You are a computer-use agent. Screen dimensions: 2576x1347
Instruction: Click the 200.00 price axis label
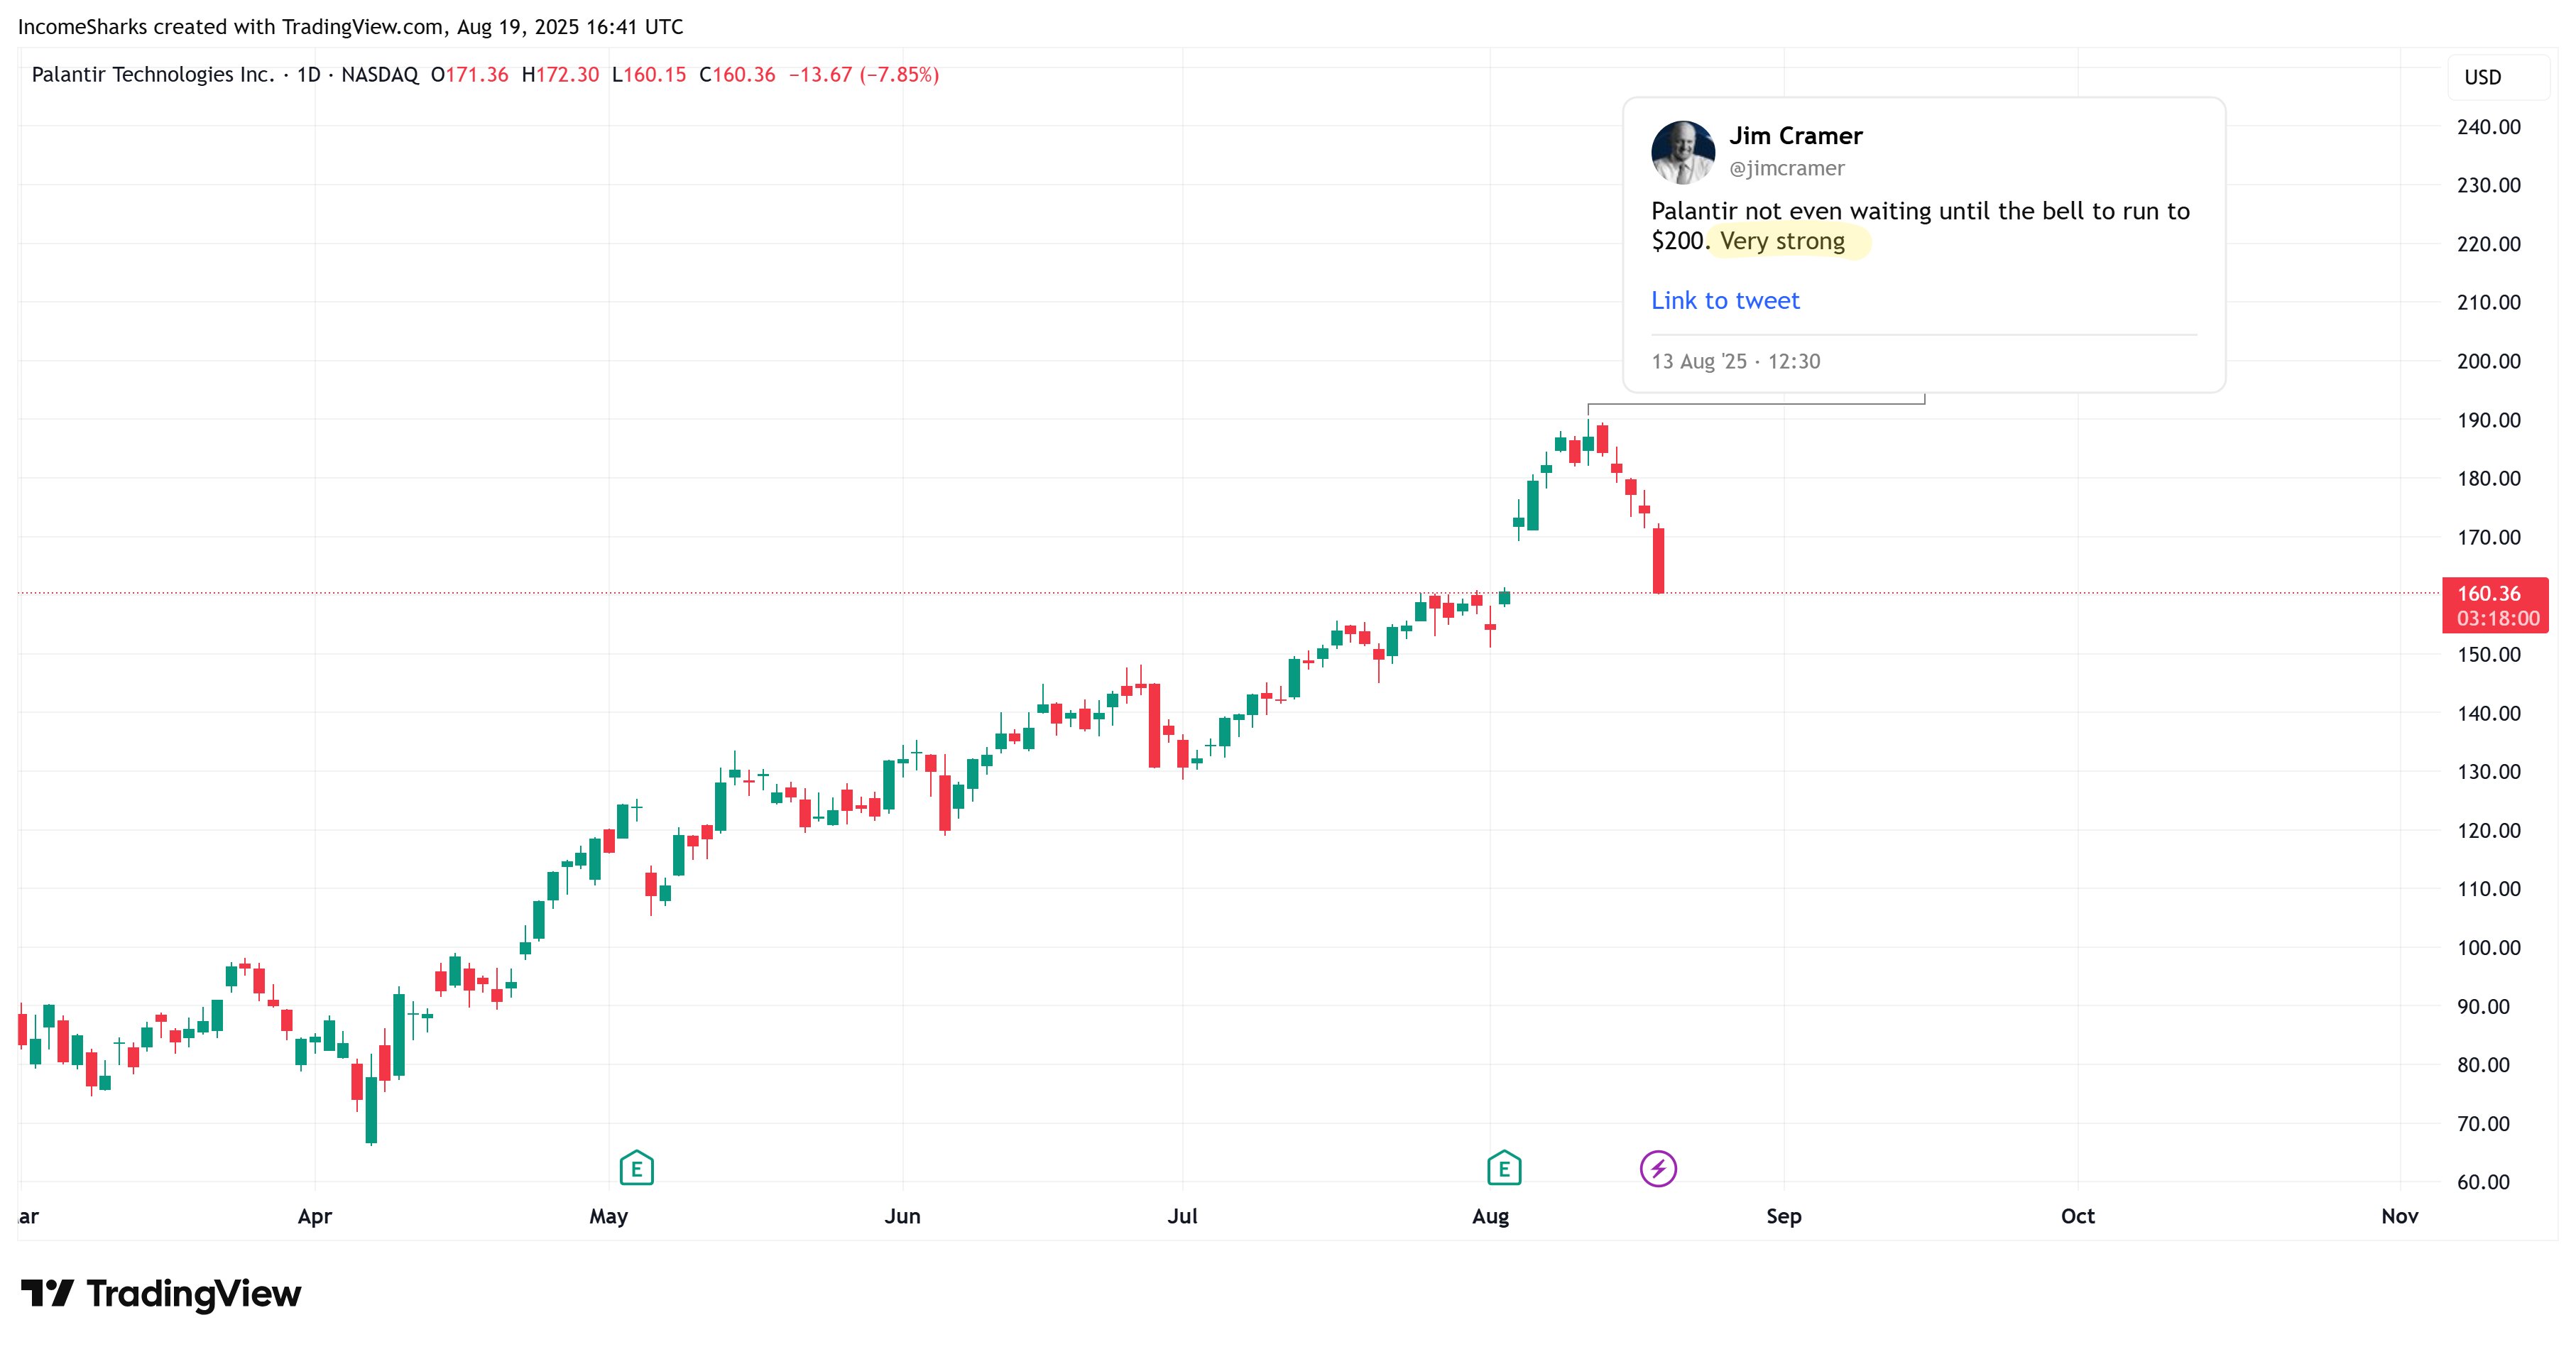[x=2488, y=361]
